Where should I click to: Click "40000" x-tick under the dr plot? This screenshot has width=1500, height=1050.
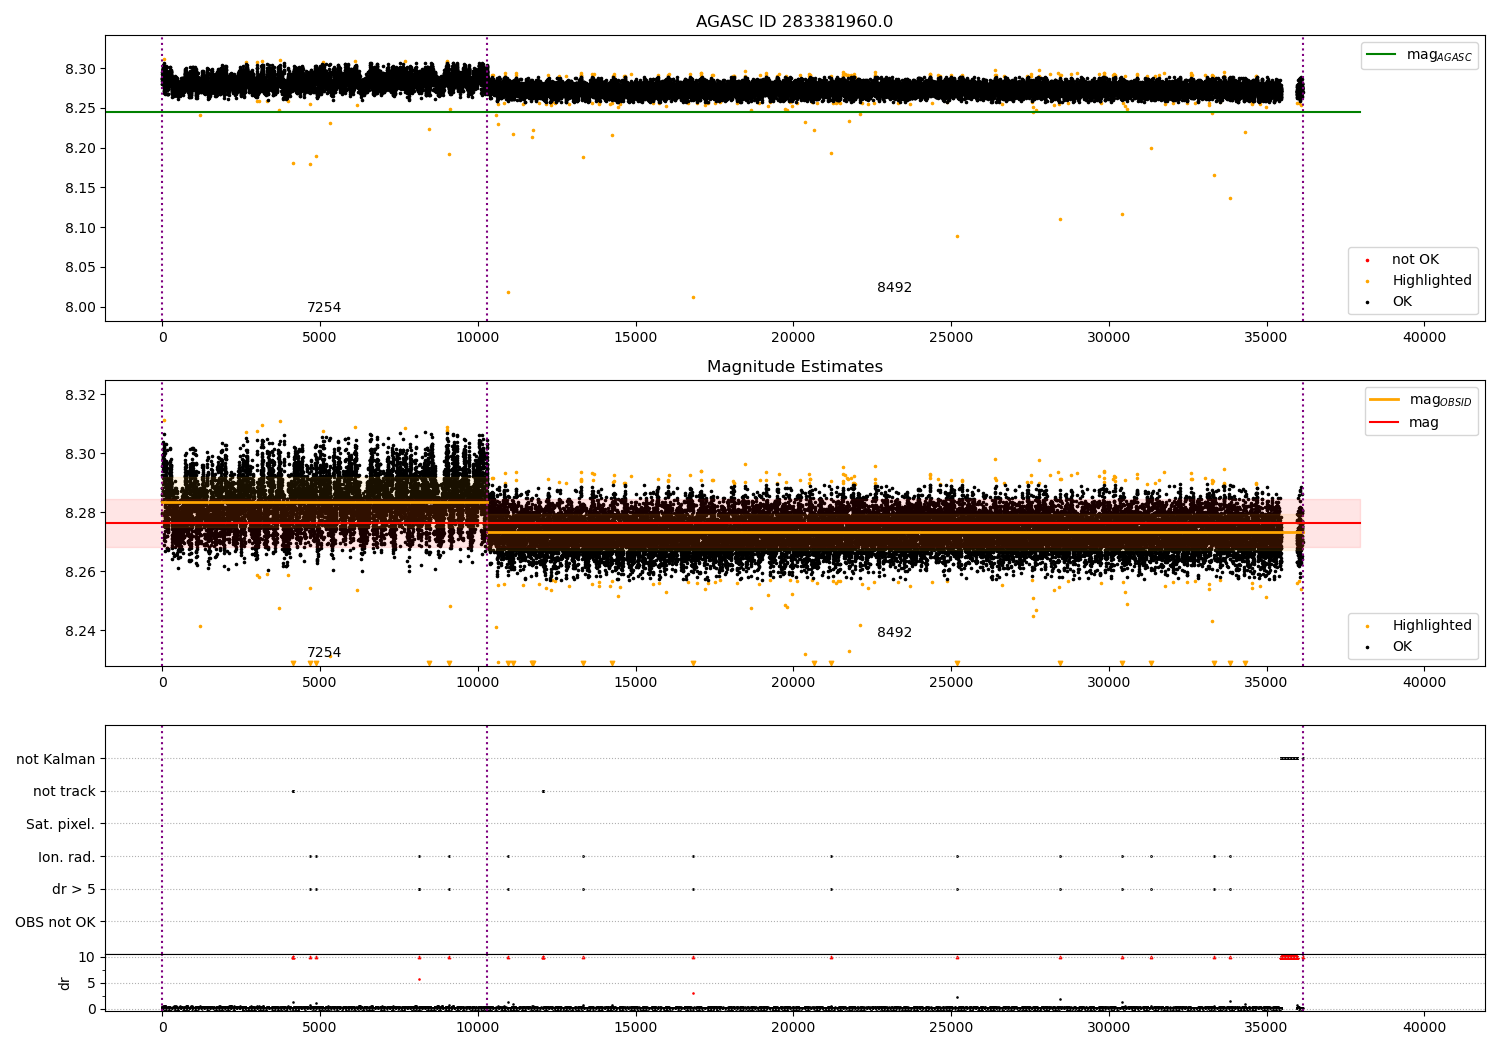(x=1424, y=1027)
